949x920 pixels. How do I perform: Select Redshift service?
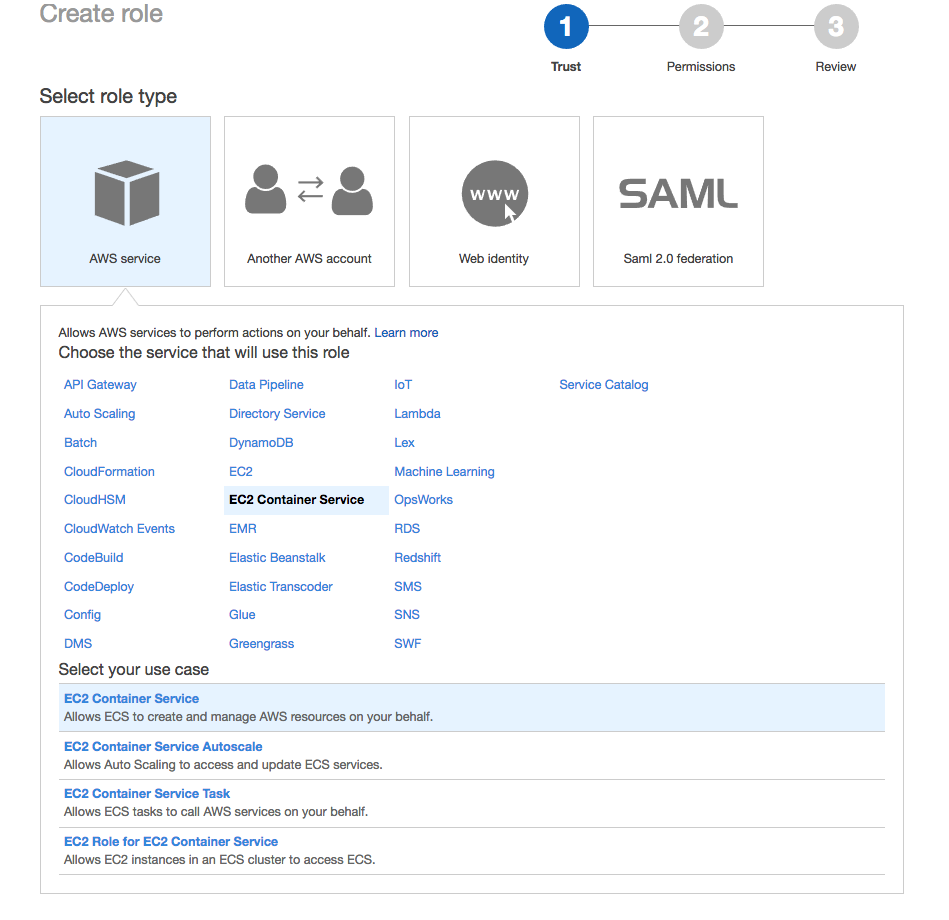pyautogui.click(x=418, y=558)
